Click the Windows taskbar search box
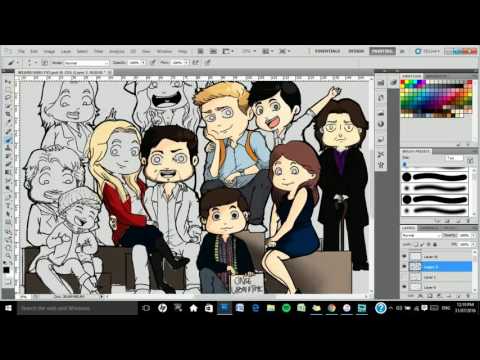This screenshot has width=480, height=360. pos(77,308)
